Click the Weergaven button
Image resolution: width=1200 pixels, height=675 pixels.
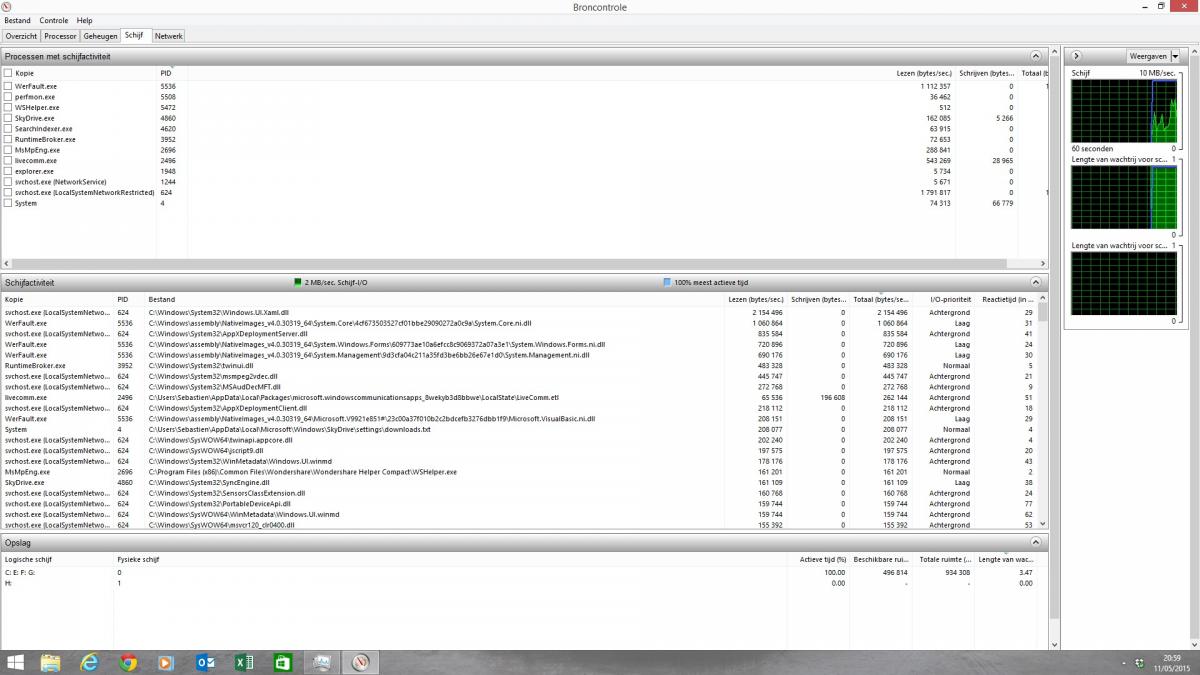coord(1148,57)
